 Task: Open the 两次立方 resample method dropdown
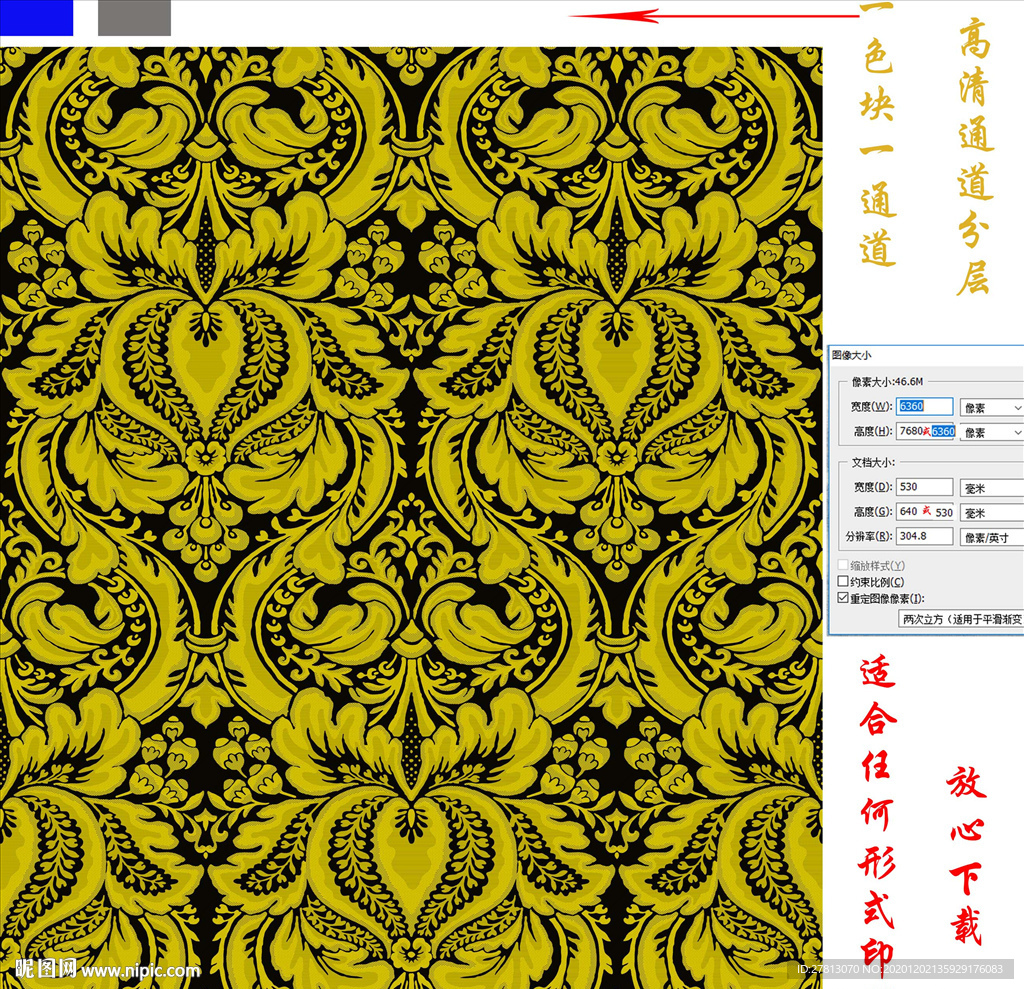tap(961, 619)
